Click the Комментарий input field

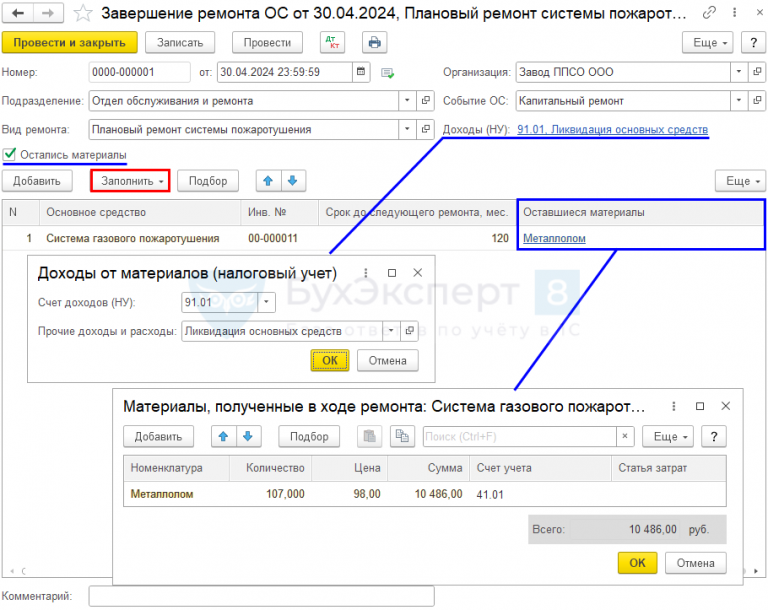262,596
